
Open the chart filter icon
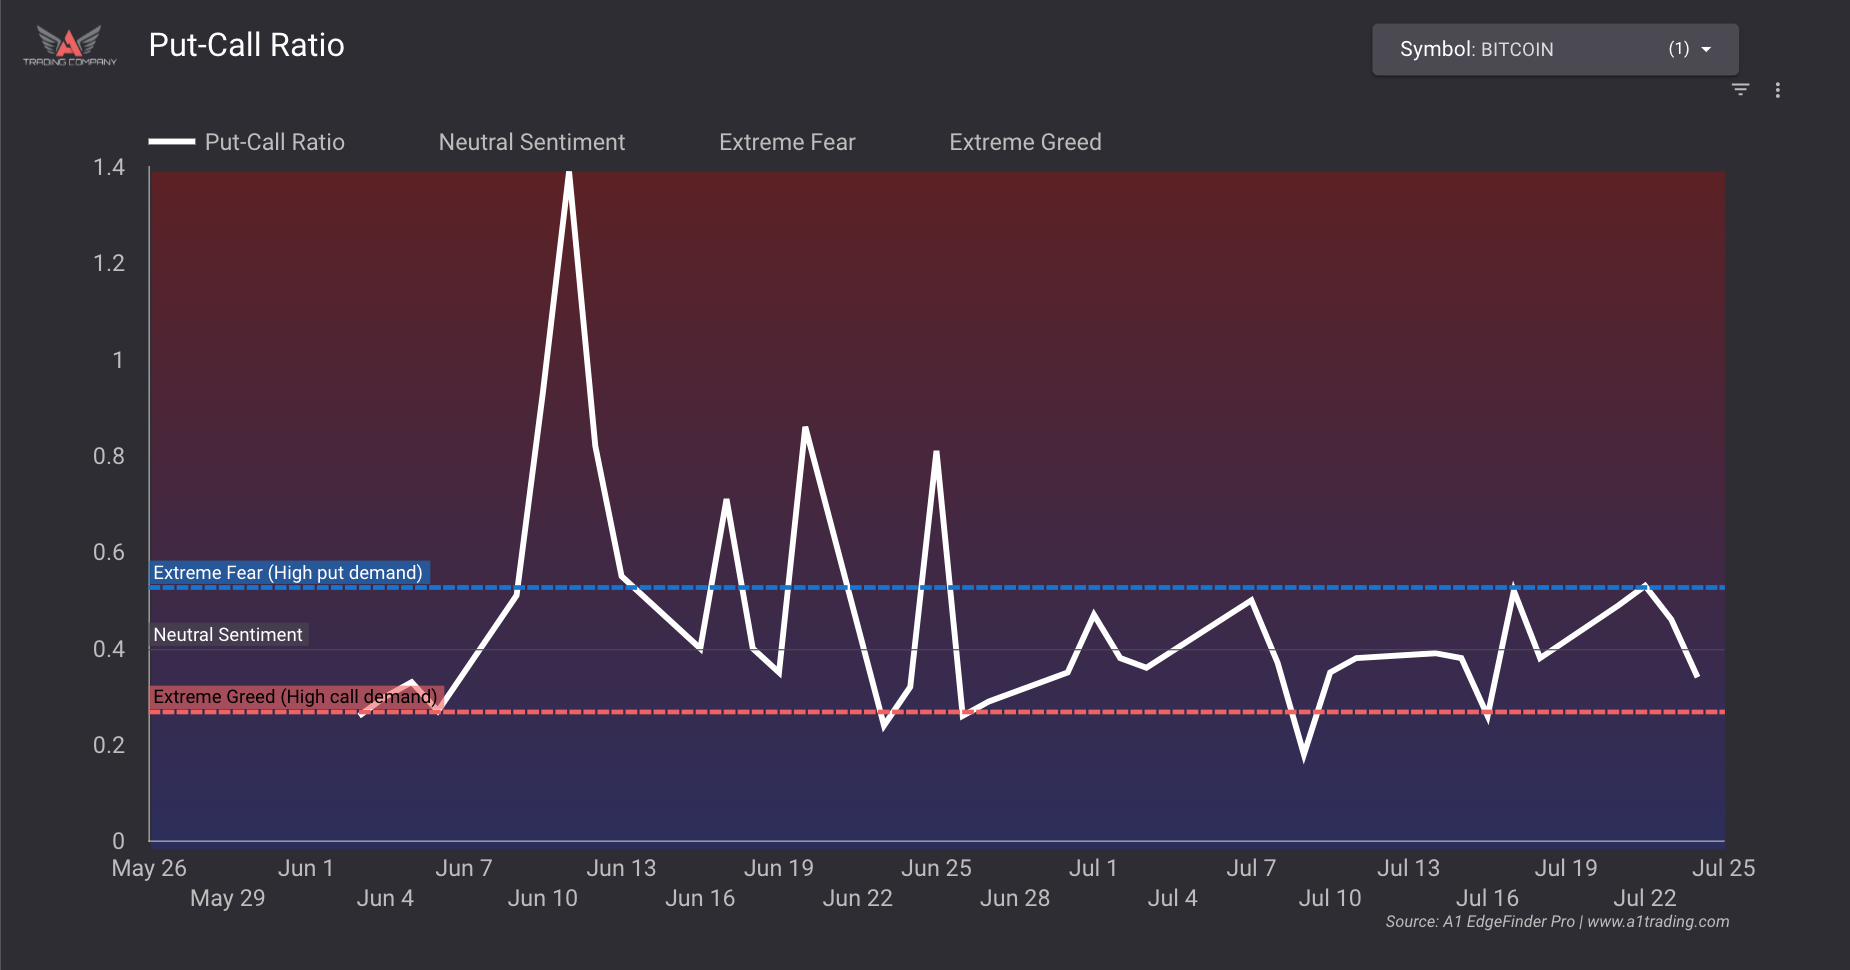1740,90
